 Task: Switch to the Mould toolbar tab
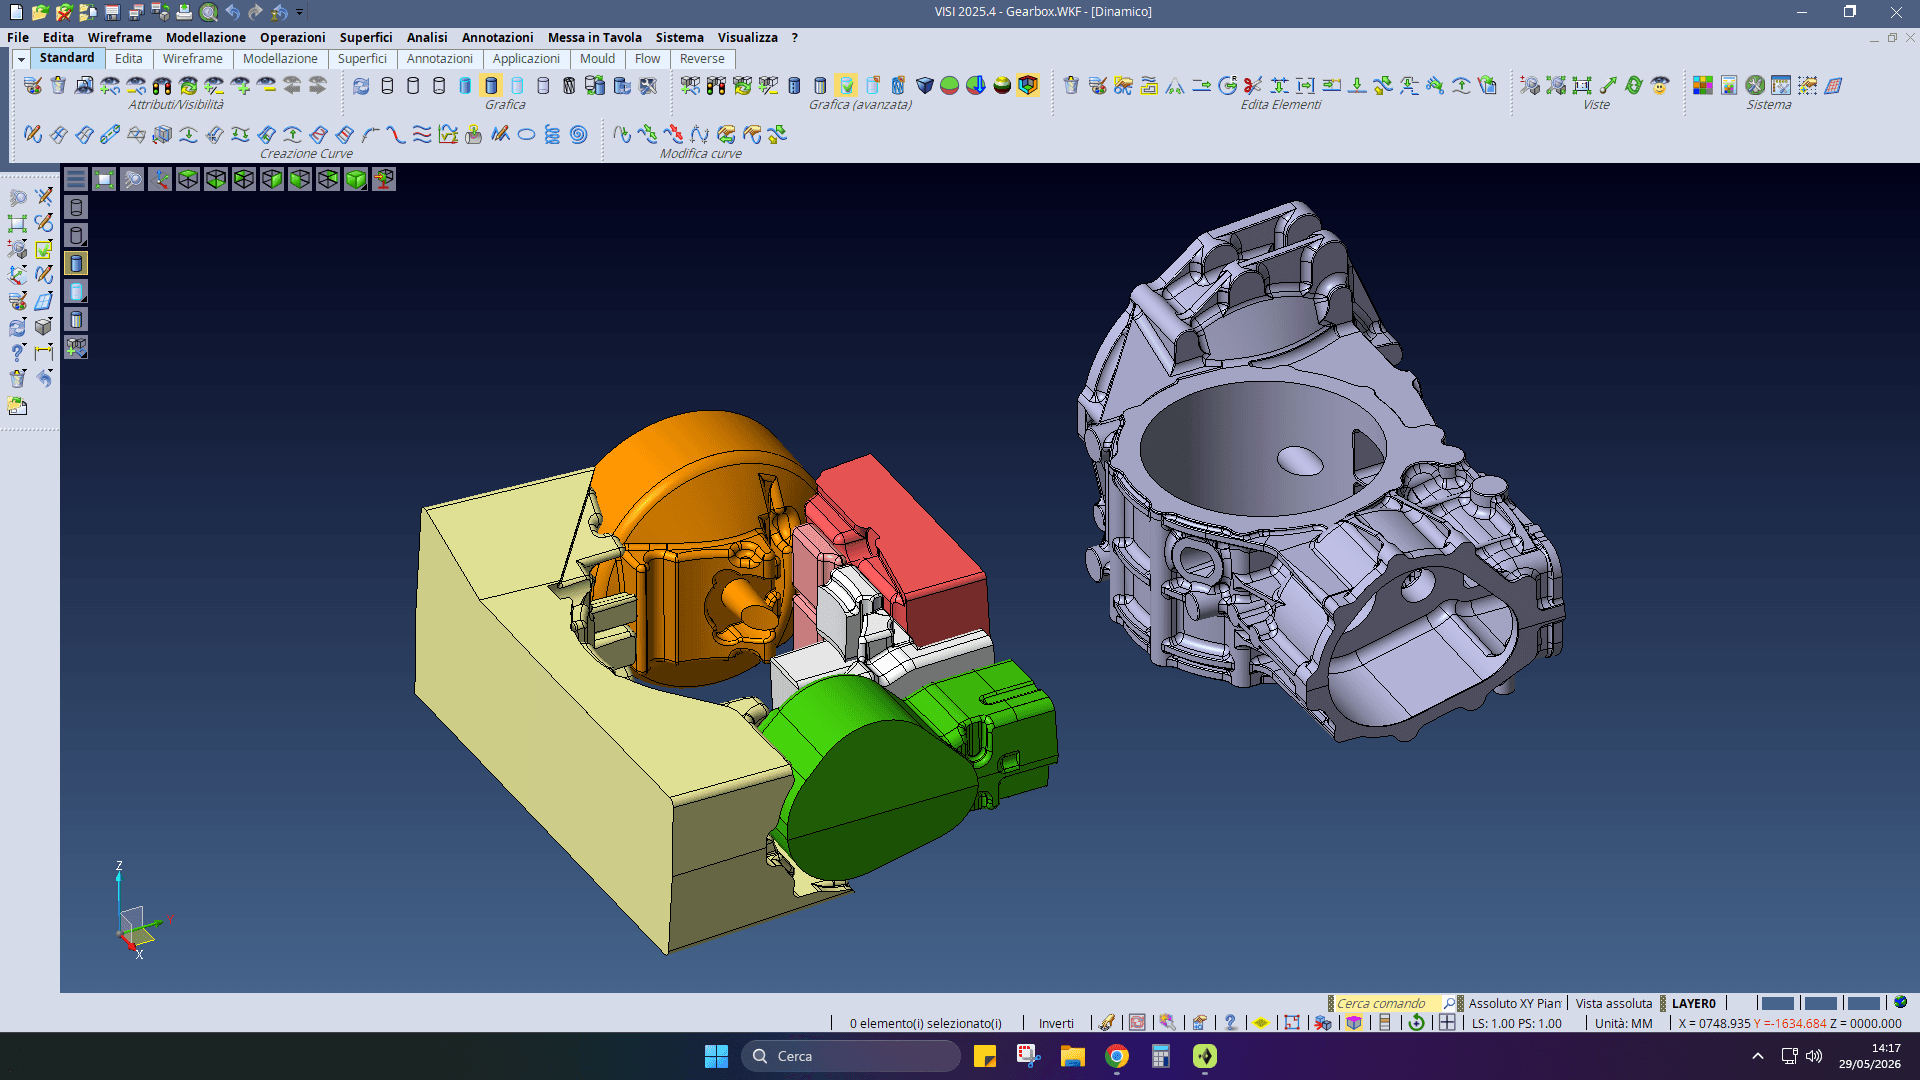point(598,59)
